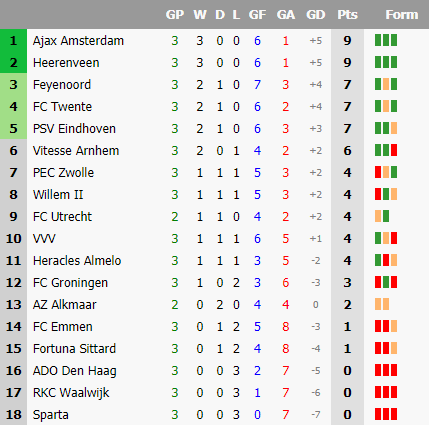Select Vitesse Arnhem's form bars
The height and width of the screenshot is (425, 429).
386,150
